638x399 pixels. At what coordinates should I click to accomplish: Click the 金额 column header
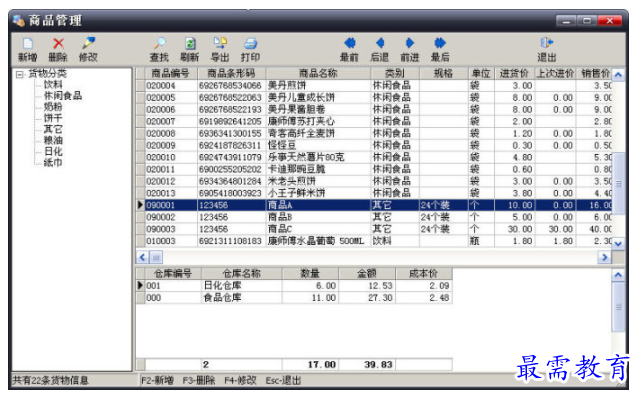(367, 274)
